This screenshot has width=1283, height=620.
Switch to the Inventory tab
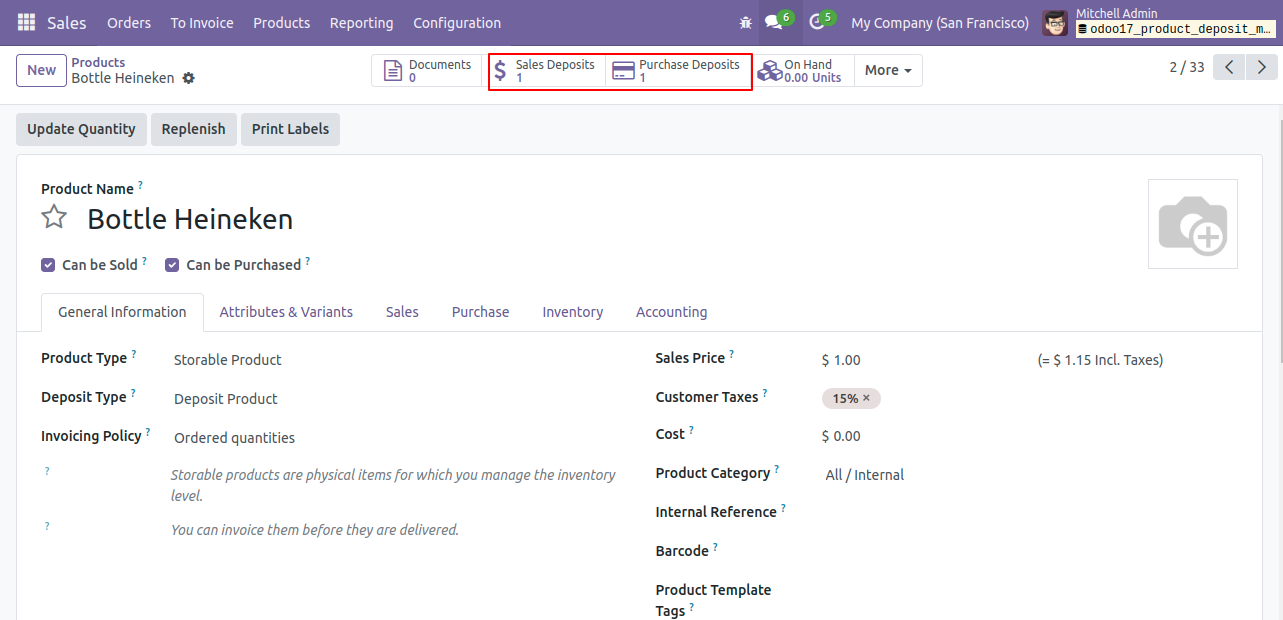[x=573, y=312]
